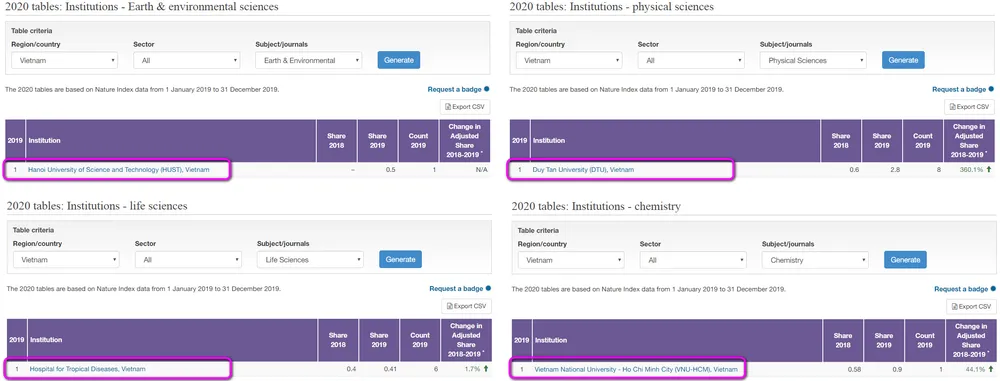Open Vietnam National University - Ho Chi Minh City link
Screen dimensions: 1000x381
[x=636, y=370]
